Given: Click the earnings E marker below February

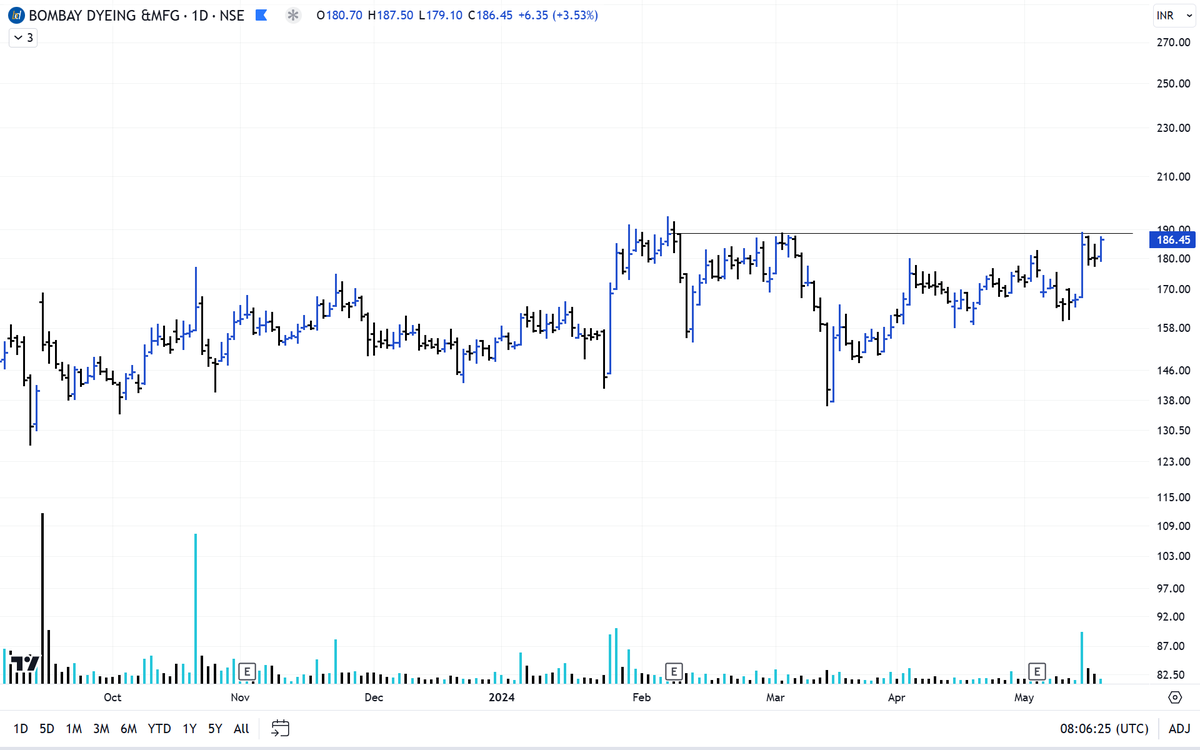Looking at the screenshot, I should 674,672.
